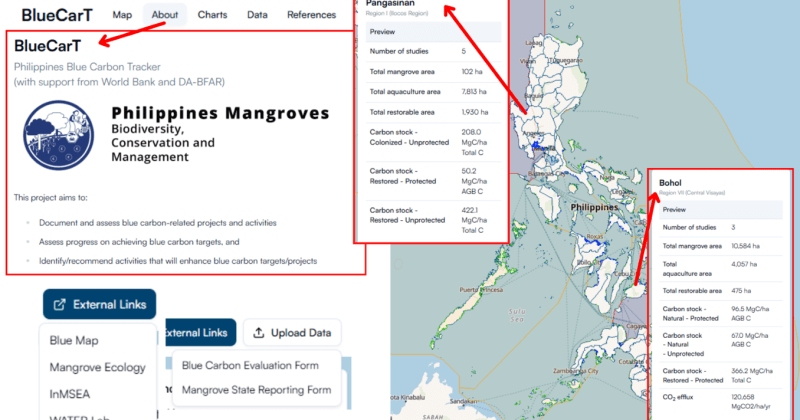800x420 pixels.
Task: Open the References tab
Action: point(311,15)
